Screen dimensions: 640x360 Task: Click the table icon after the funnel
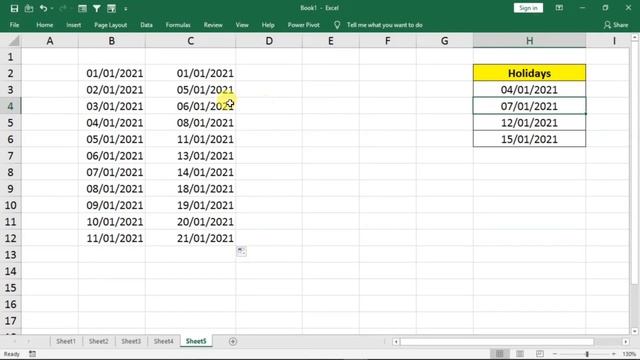[x=111, y=8]
